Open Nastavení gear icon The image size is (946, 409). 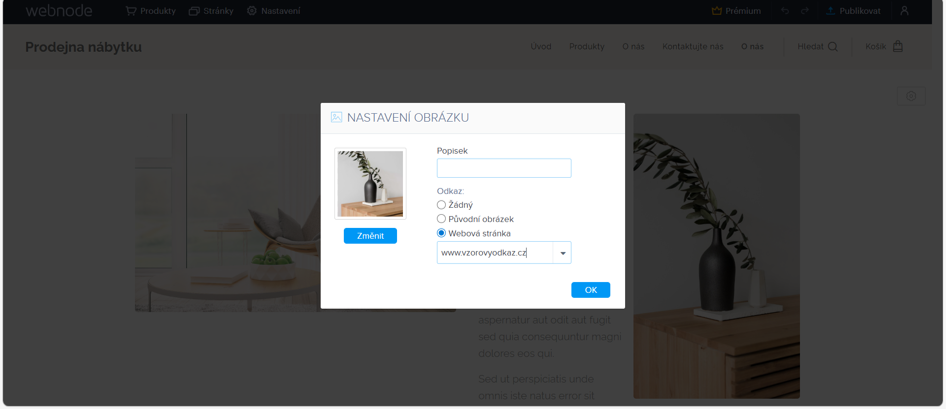(x=252, y=11)
